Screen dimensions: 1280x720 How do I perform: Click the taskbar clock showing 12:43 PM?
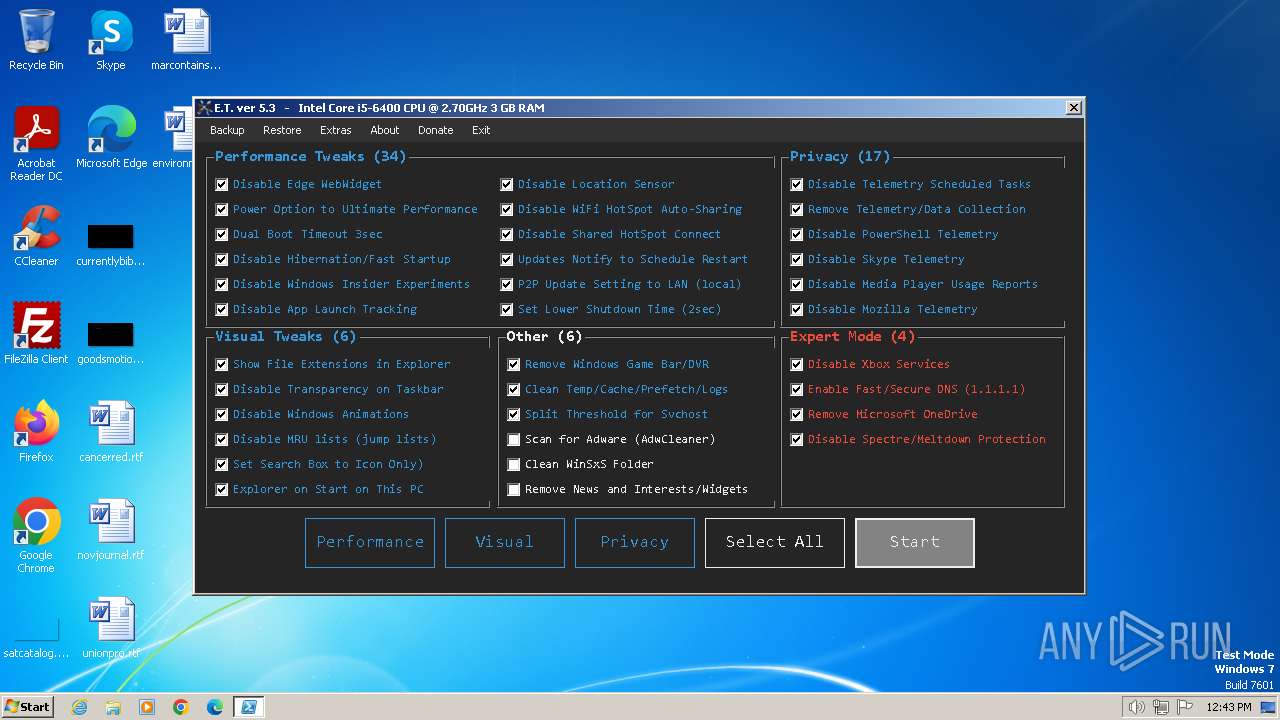[1229, 707]
